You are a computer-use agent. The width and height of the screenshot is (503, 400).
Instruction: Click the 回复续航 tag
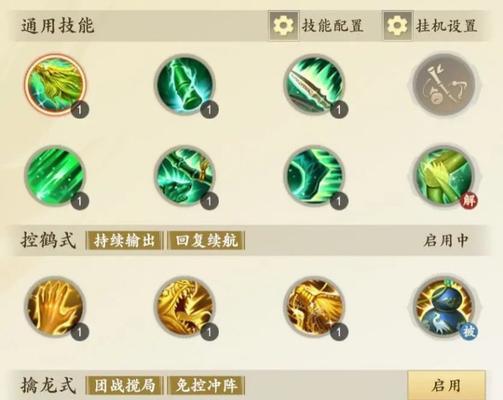(x=206, y=240)
